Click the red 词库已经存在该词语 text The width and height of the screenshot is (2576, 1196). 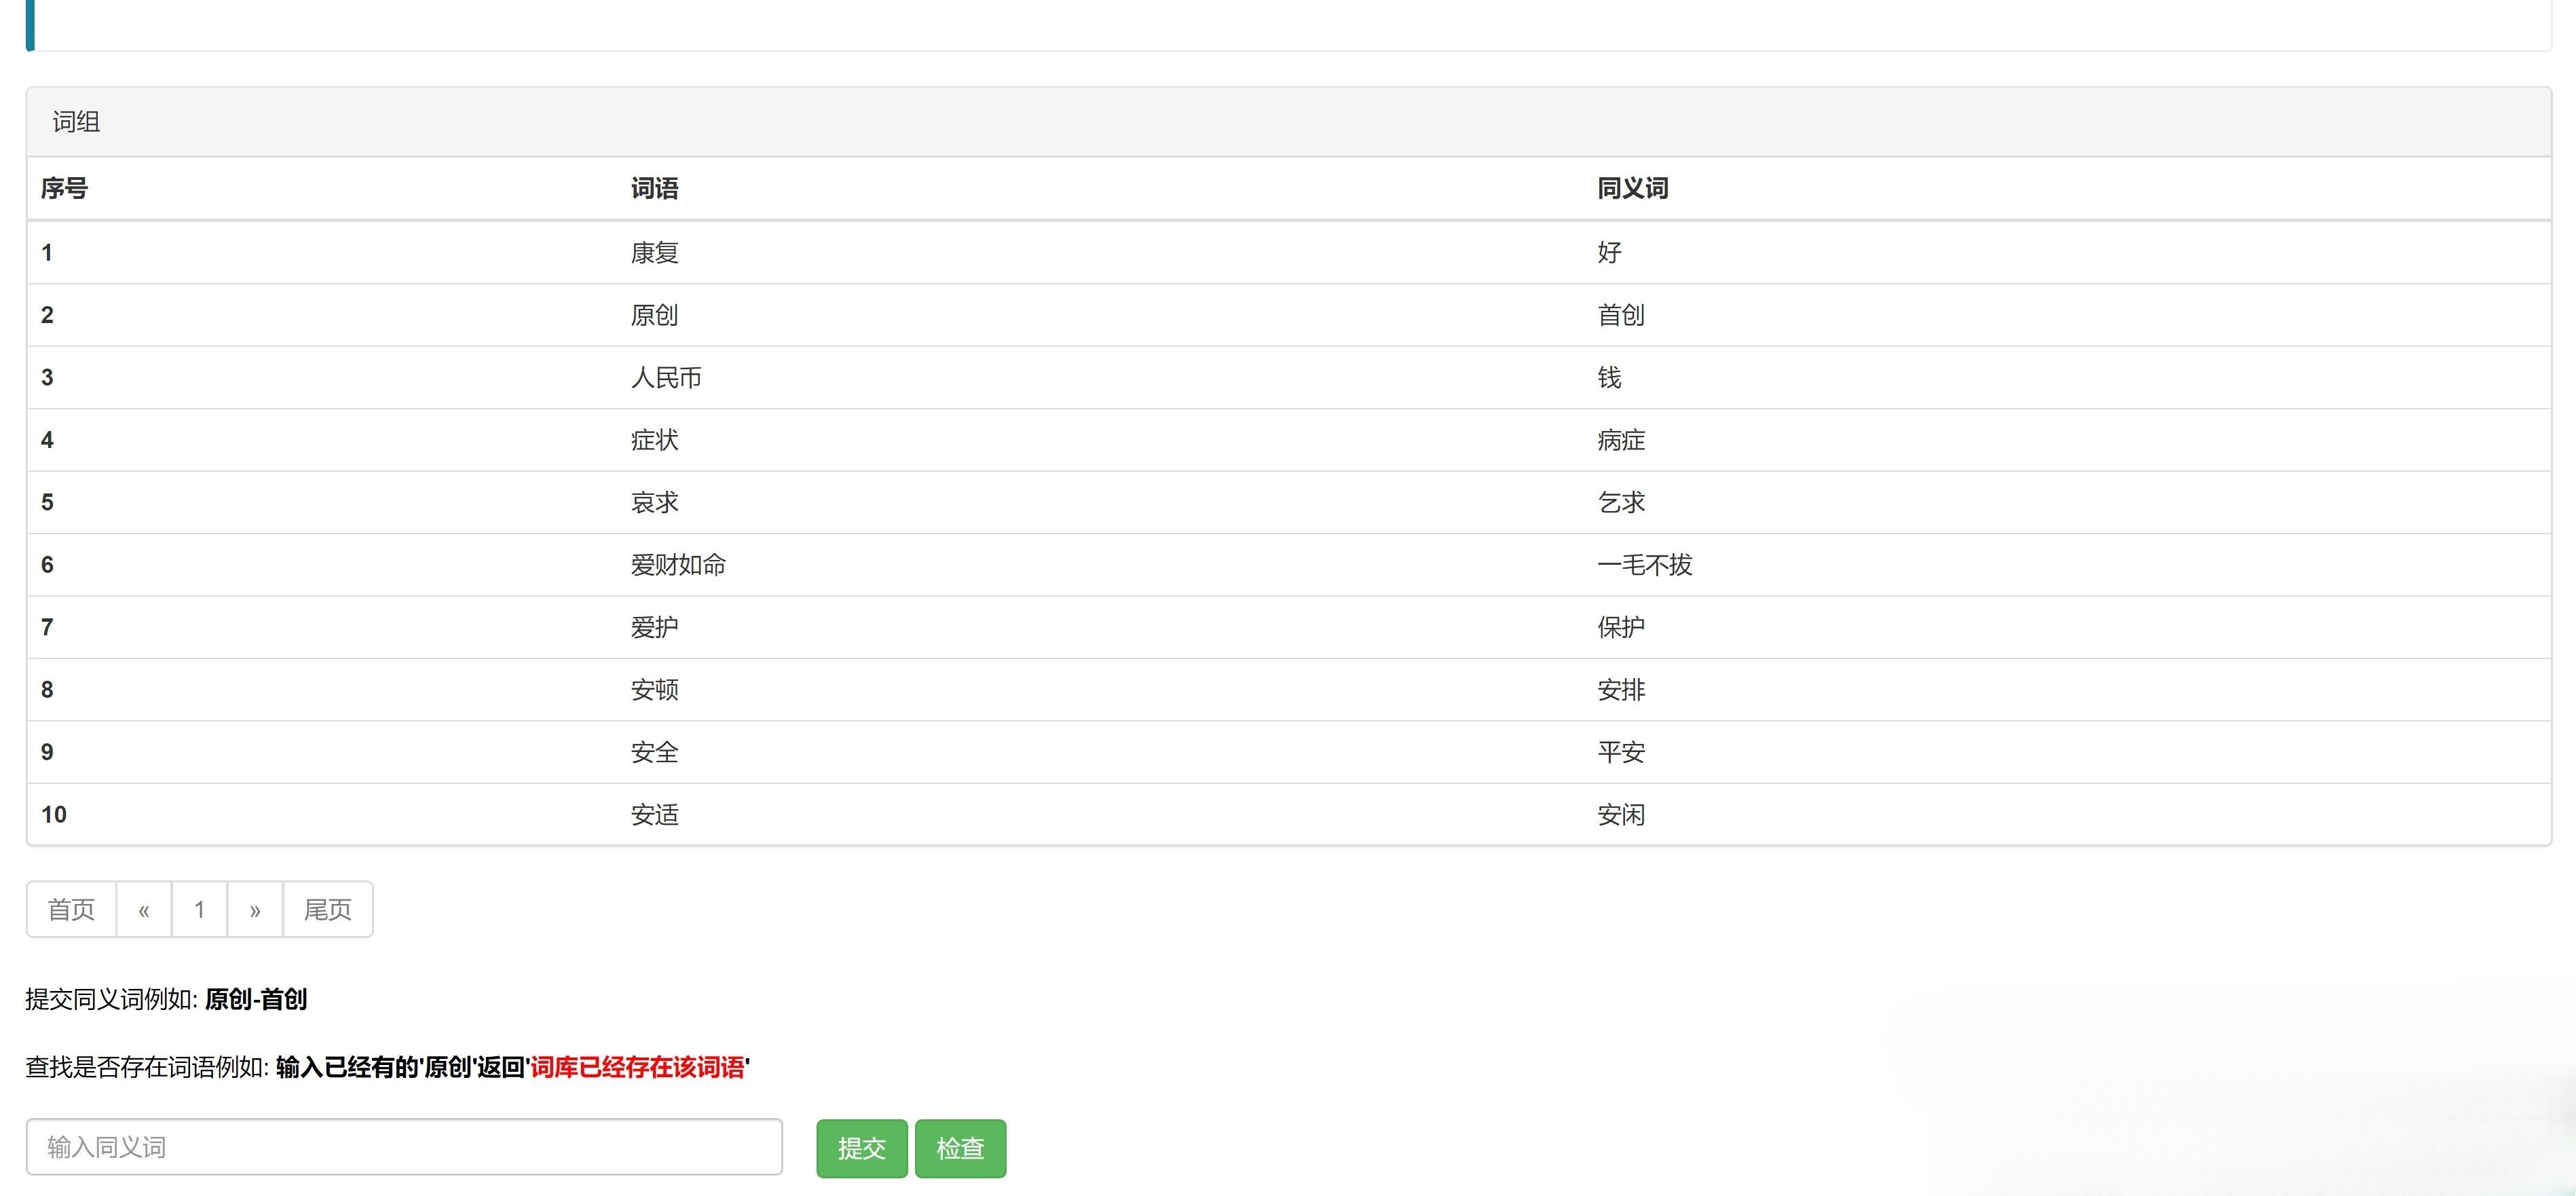tap(637, 1067)
